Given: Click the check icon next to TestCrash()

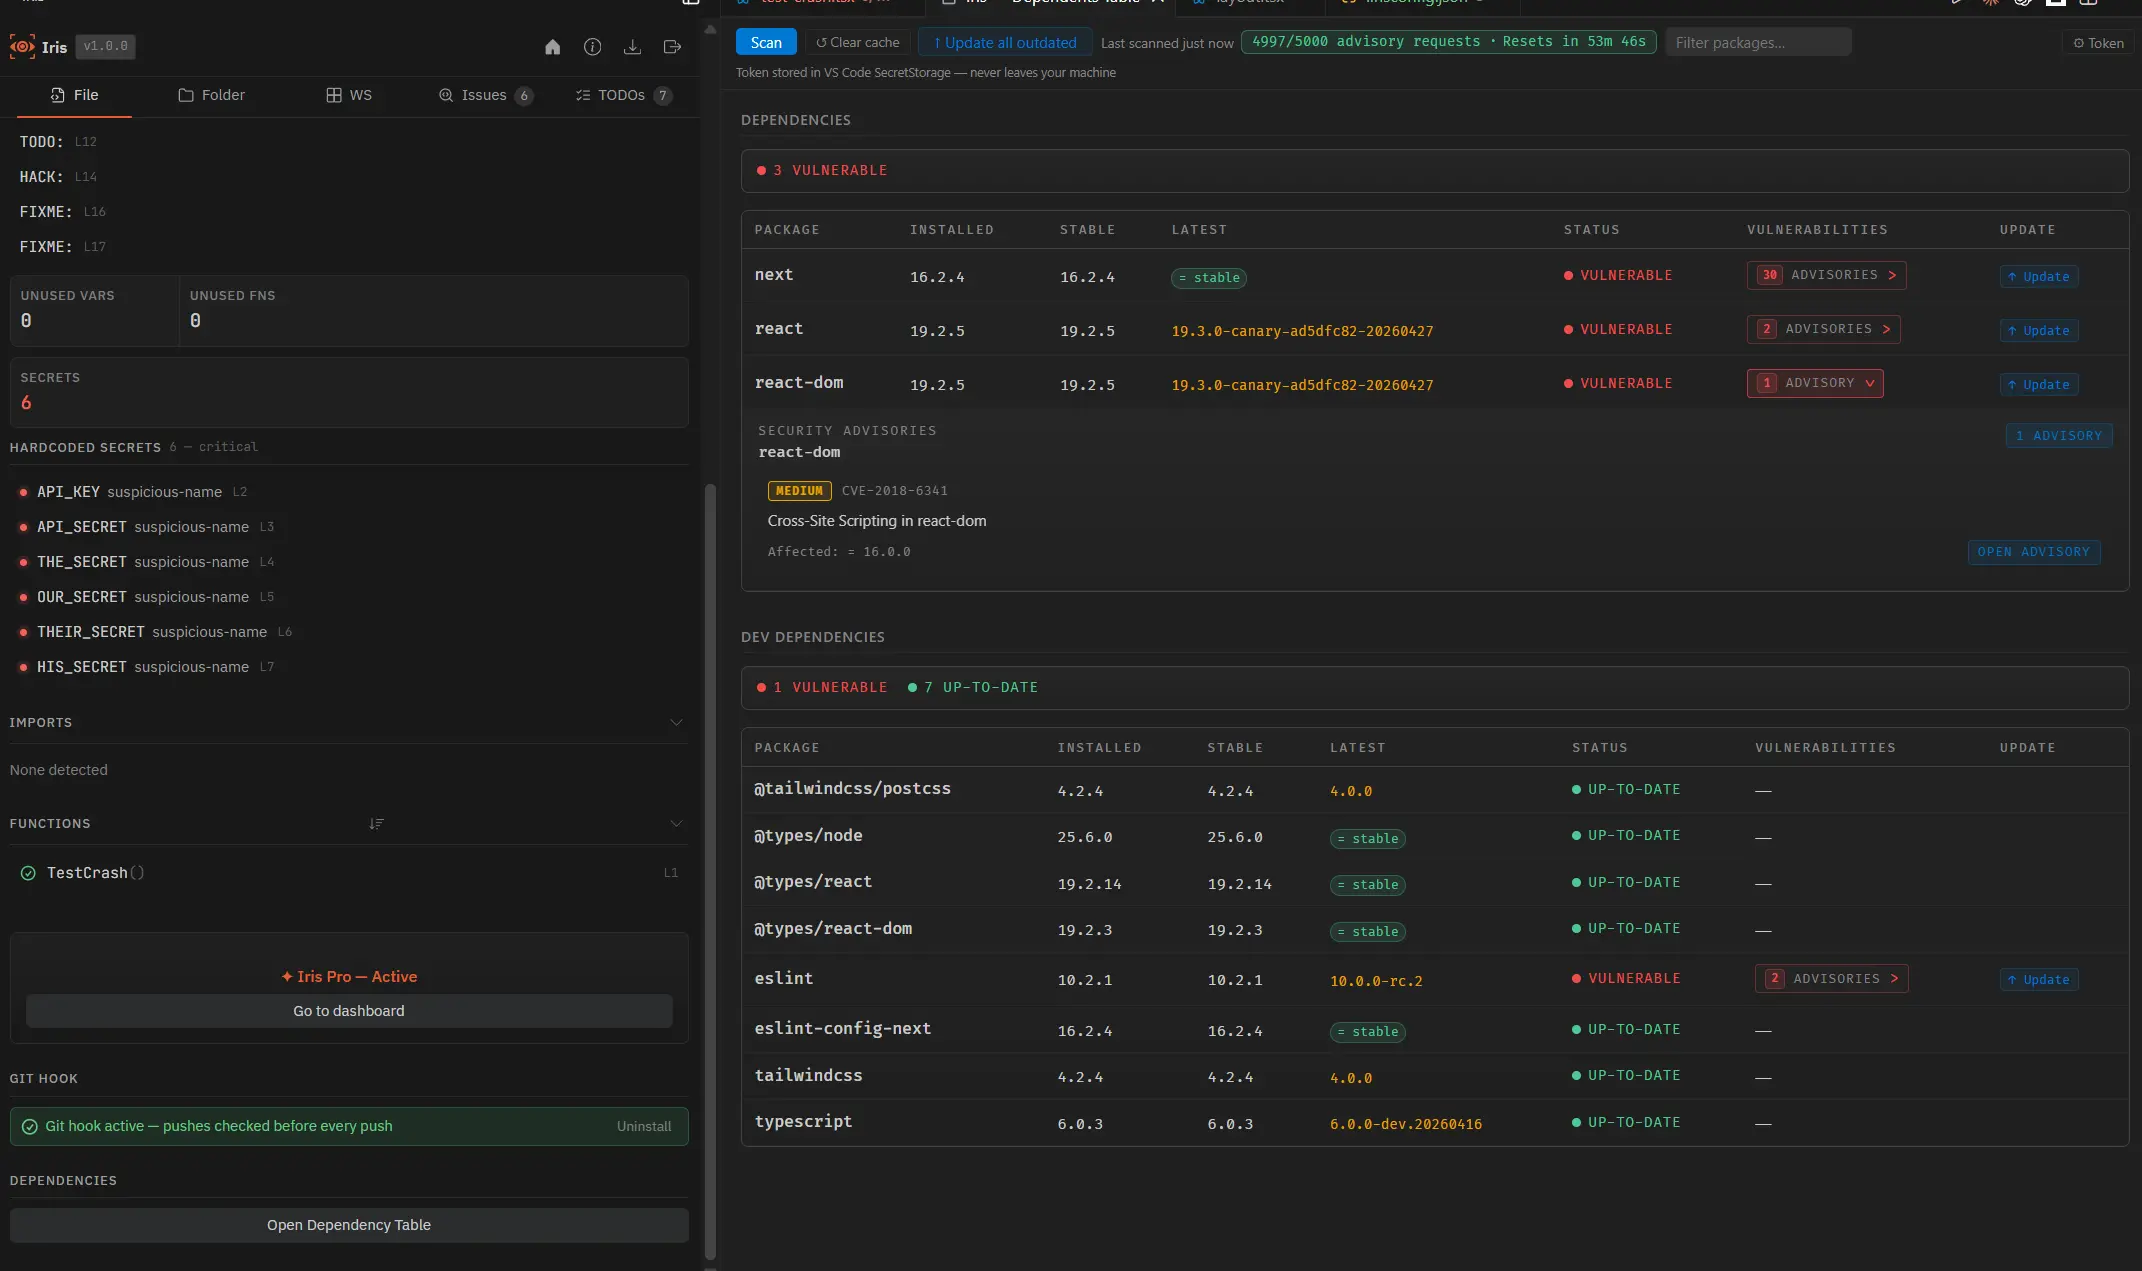Looking at the screenshot, I should click(x=28, y=873).
